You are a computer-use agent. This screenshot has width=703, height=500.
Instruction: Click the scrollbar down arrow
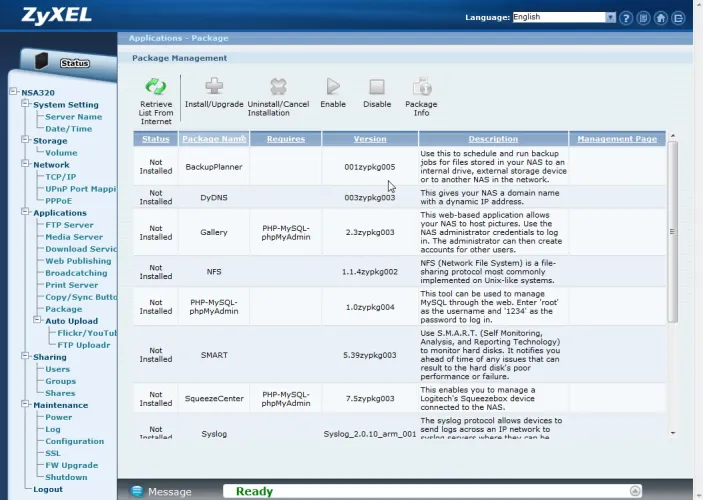click(673, 433)
